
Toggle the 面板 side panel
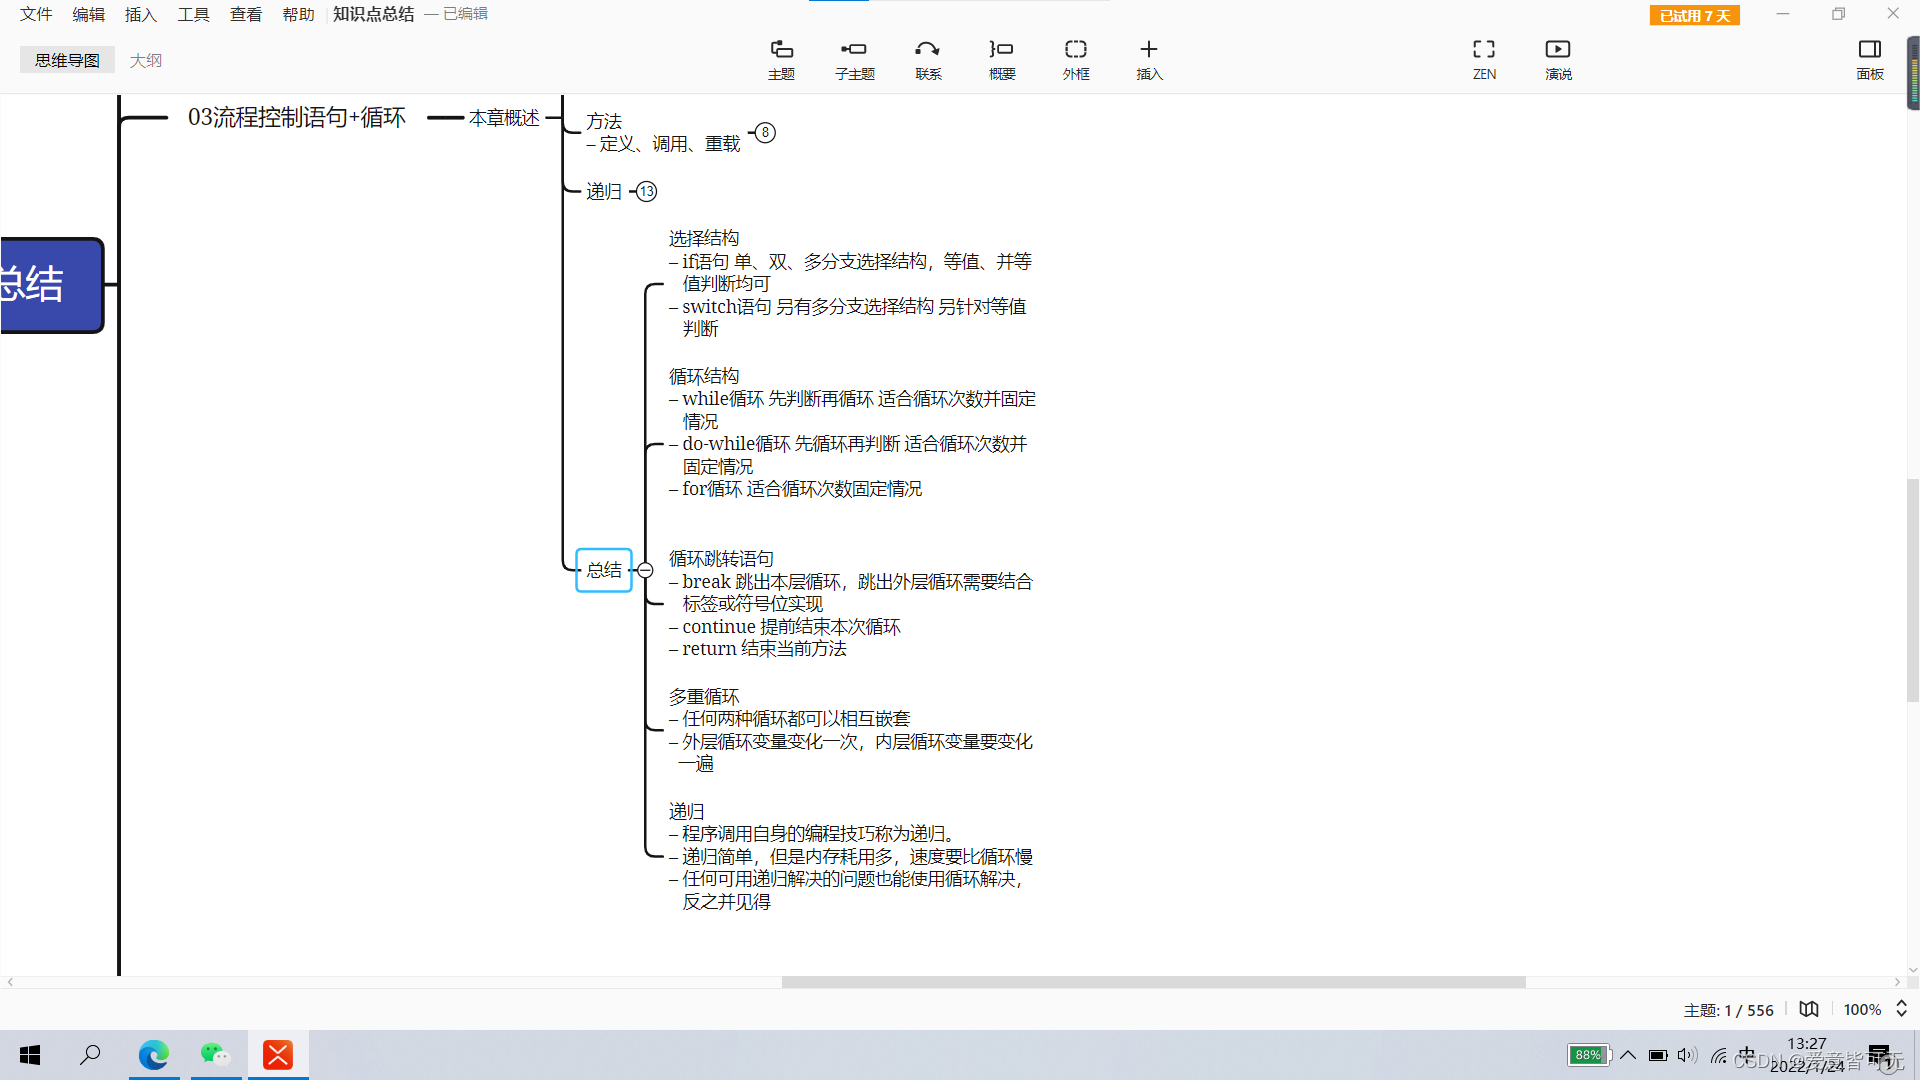point(1870,60)
